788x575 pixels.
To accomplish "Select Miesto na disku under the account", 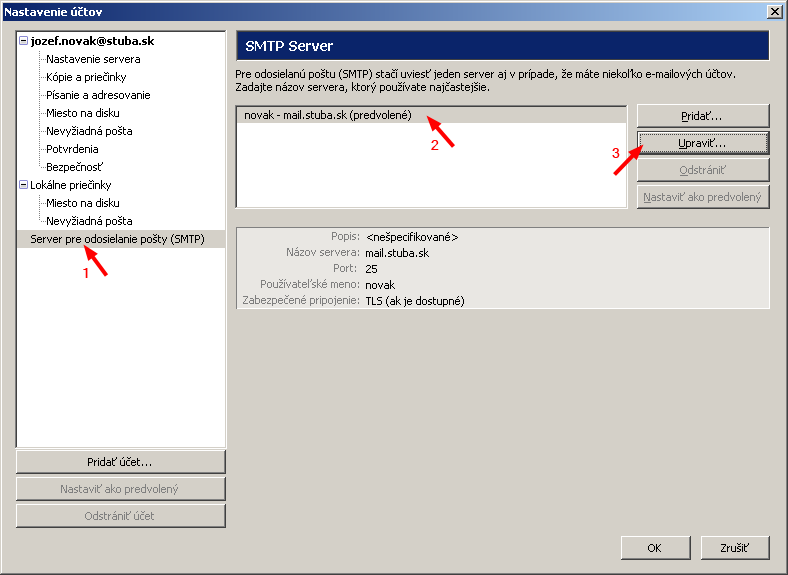I will coord(82,113).
